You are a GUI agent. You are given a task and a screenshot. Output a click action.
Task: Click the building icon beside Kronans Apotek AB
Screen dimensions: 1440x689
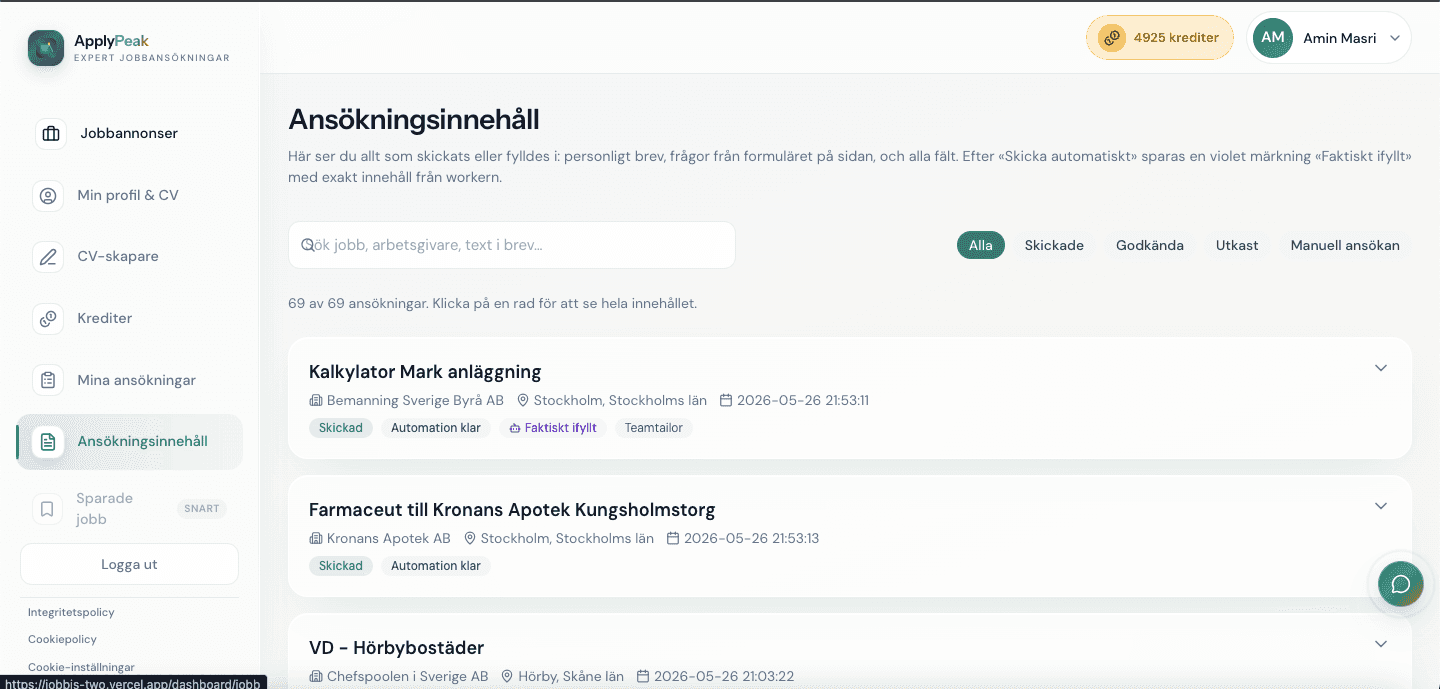(x=316, y=539)
